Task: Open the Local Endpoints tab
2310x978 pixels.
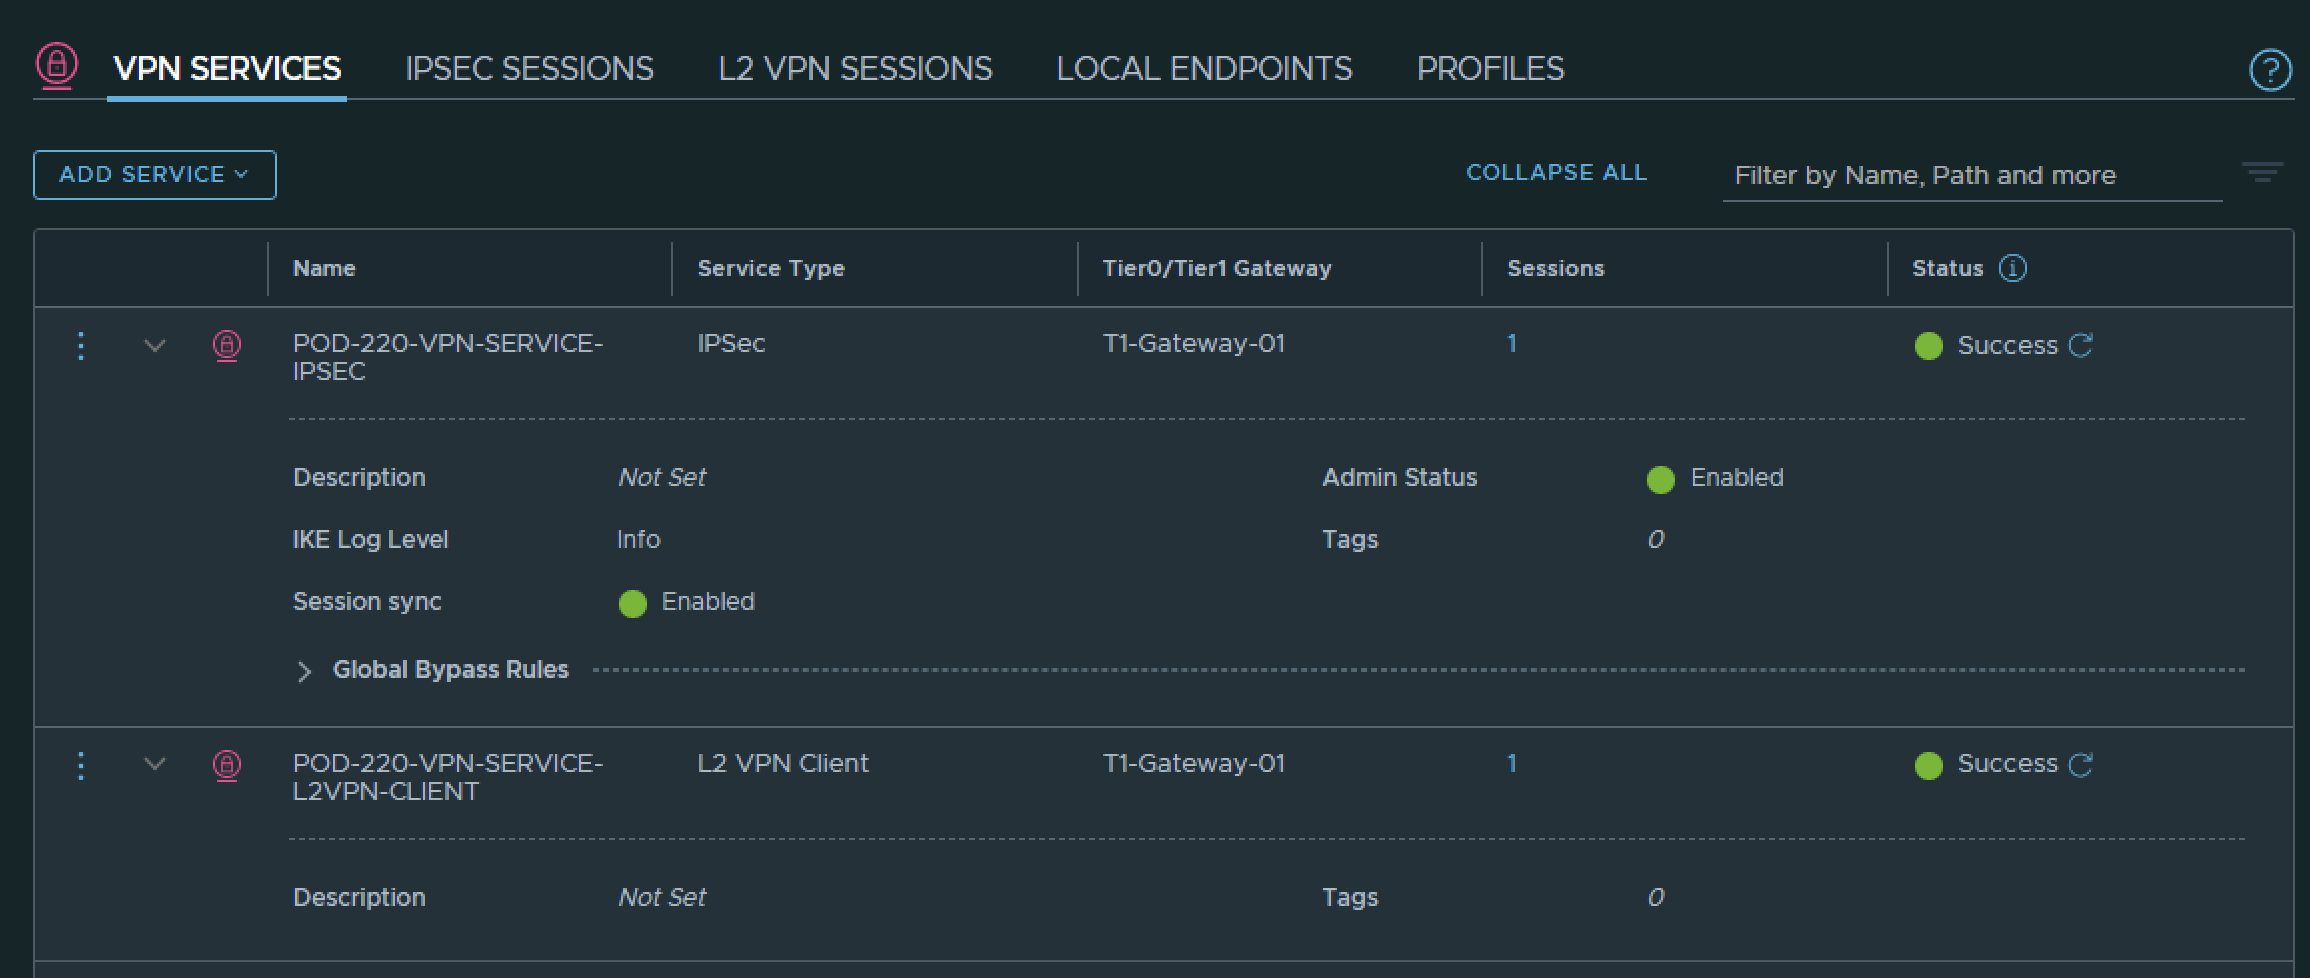Action: point(1204,69)
